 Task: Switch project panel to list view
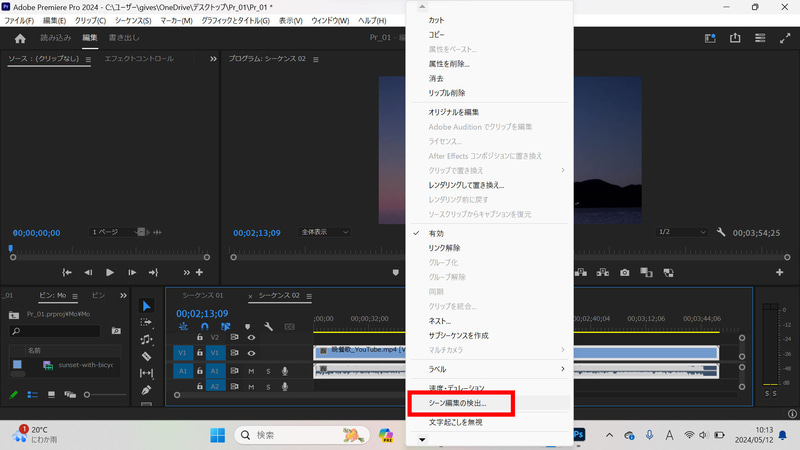33,394
